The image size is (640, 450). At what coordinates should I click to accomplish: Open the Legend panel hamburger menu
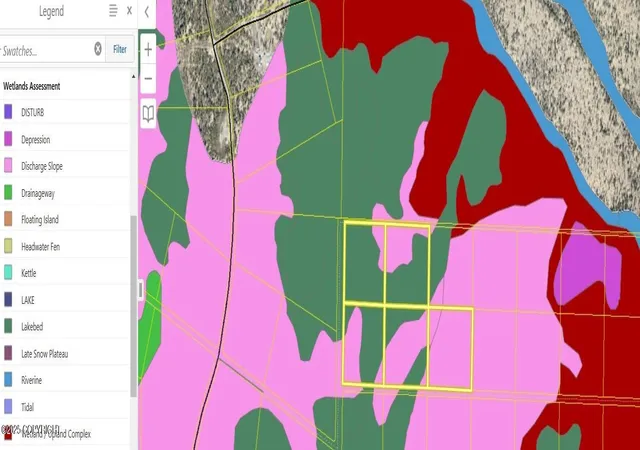coord(113,11)
